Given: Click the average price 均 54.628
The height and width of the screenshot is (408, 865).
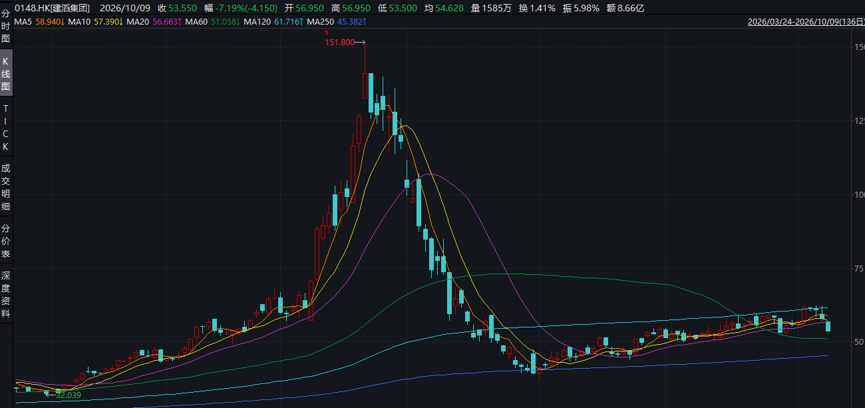Looking at the screenshot, I should [x=444, y=8].
